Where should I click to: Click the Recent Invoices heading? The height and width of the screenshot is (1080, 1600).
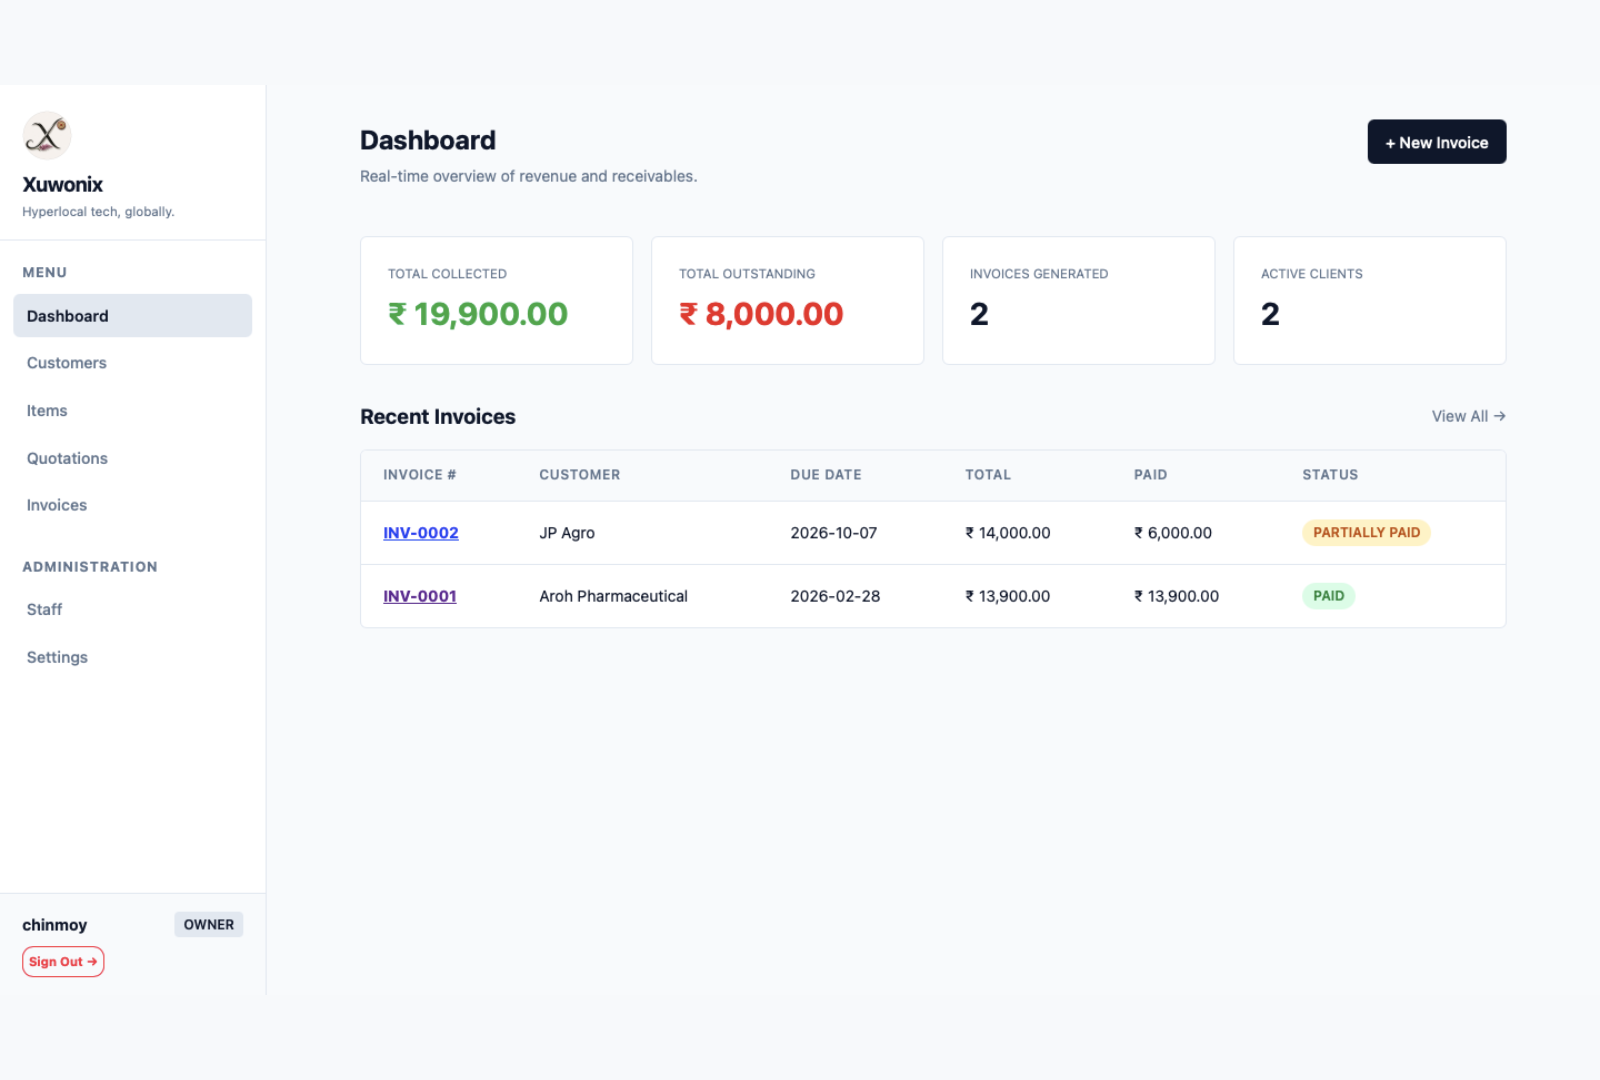click(x=438, y=417)
